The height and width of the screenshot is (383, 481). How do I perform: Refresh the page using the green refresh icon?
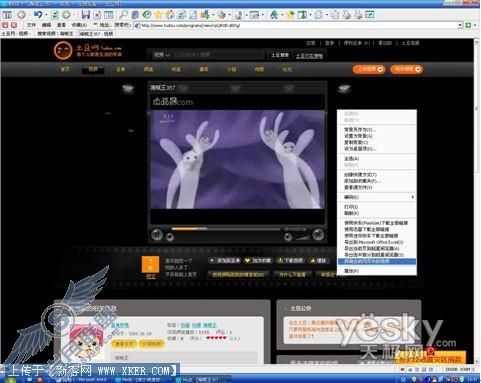pyautogui.click(x=55, y=15)
